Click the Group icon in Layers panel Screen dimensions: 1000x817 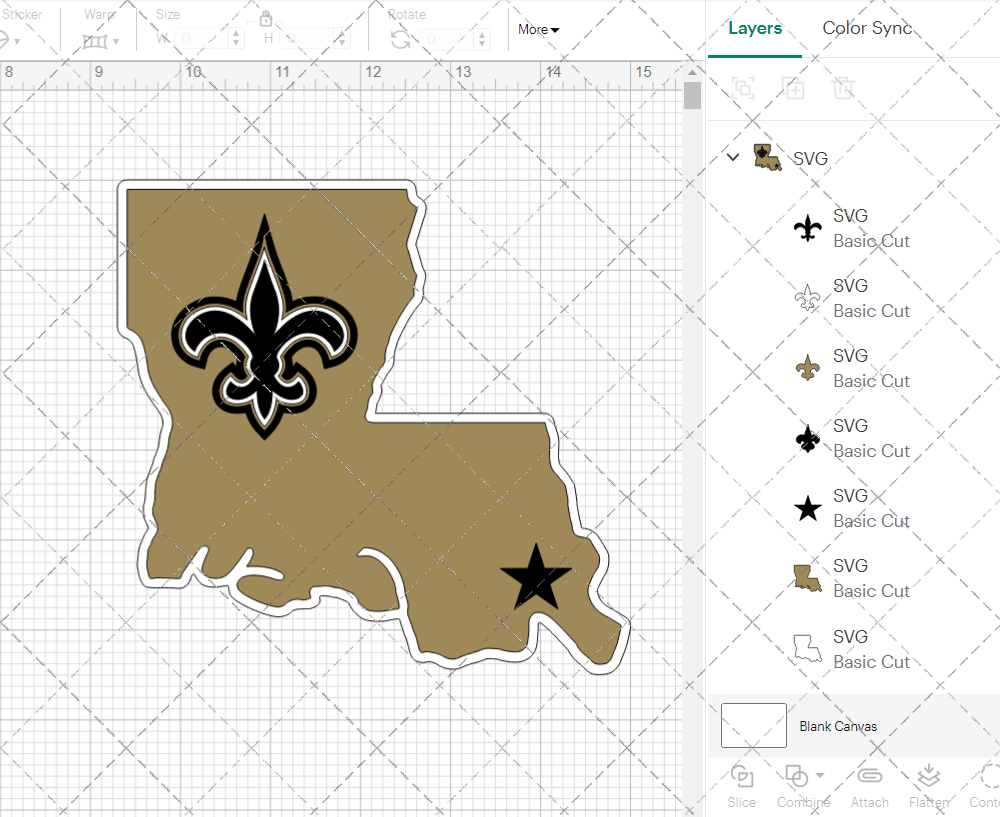tap(743, 88)
